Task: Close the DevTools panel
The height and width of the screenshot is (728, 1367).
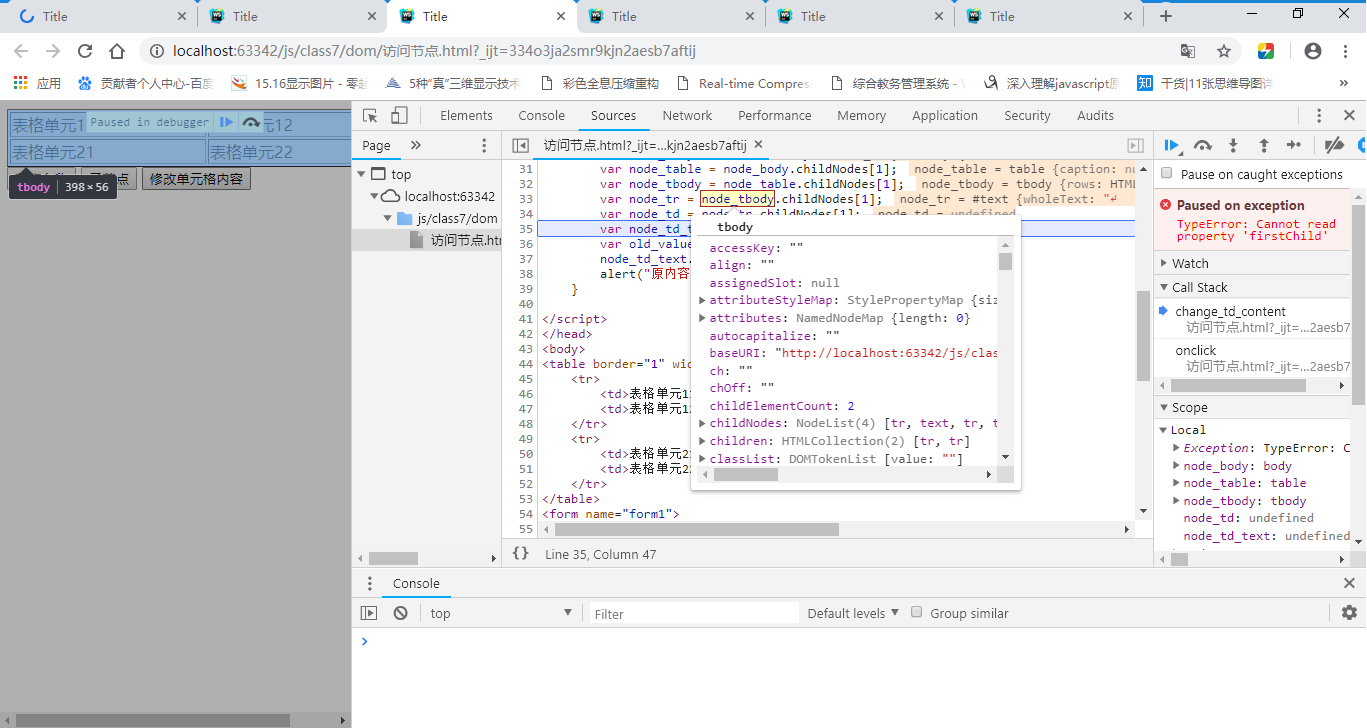Action: [1349, 116]
